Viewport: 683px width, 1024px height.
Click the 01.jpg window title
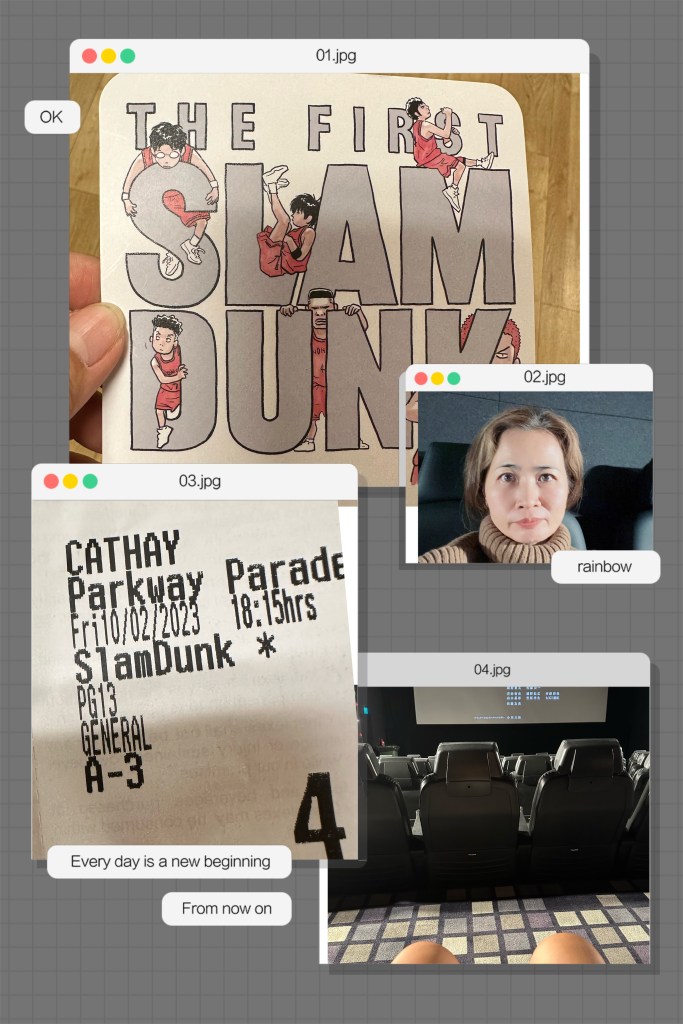point(335,56)
